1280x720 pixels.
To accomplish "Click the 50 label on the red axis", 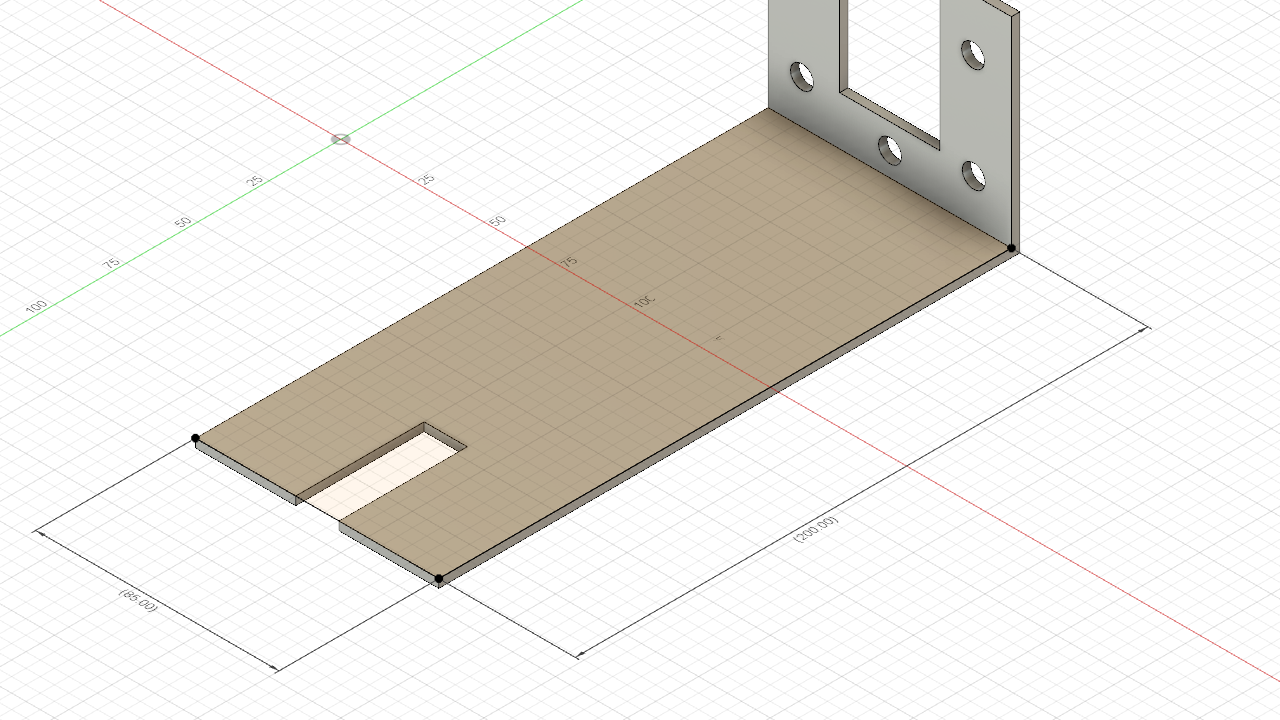I will [498, 220].
